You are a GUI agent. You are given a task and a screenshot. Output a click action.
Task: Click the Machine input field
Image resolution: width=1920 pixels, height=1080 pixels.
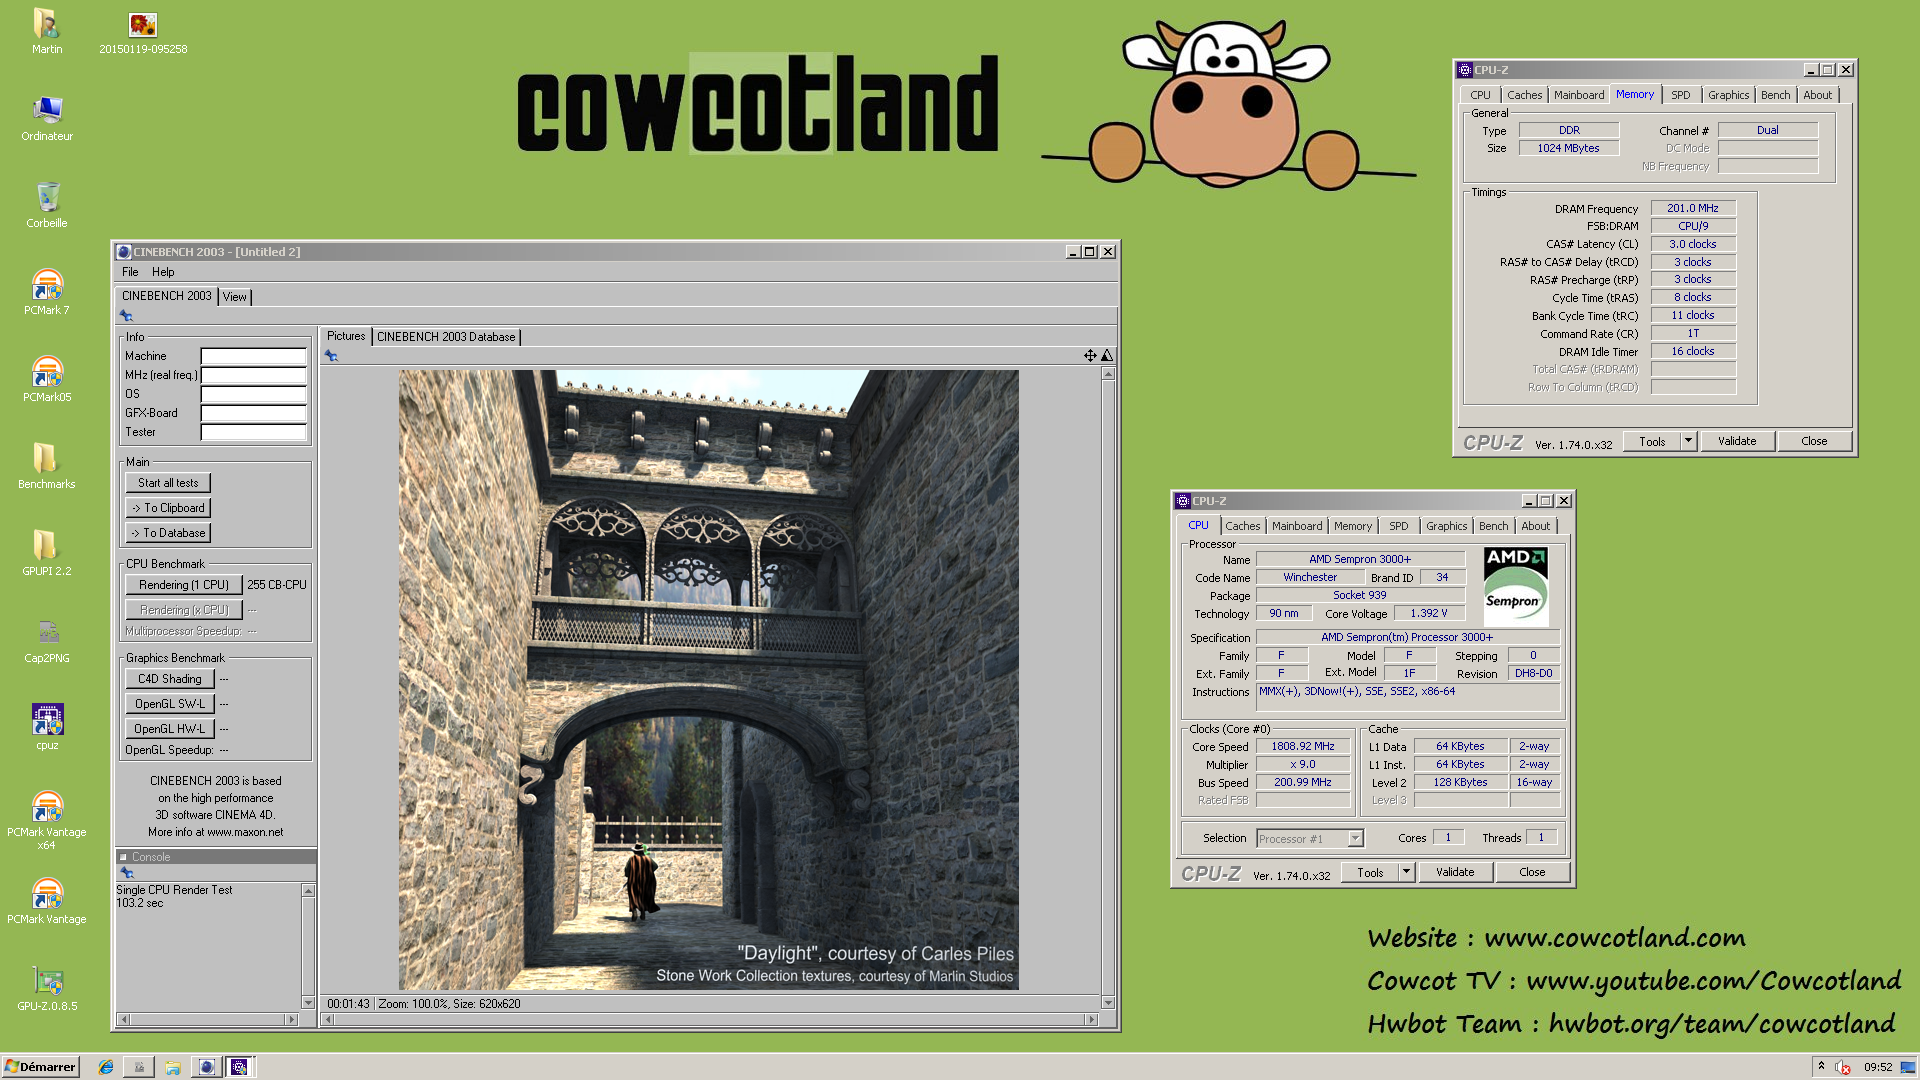click(x=253, y=356)
